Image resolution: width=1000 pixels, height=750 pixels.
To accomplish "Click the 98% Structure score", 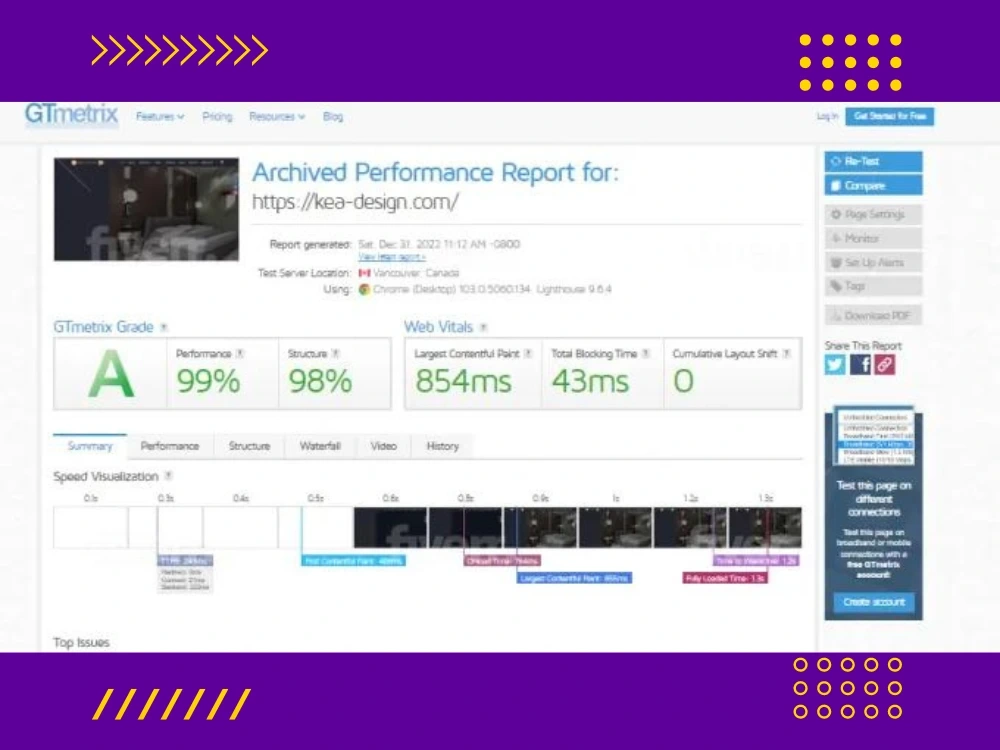I will 320,381.
